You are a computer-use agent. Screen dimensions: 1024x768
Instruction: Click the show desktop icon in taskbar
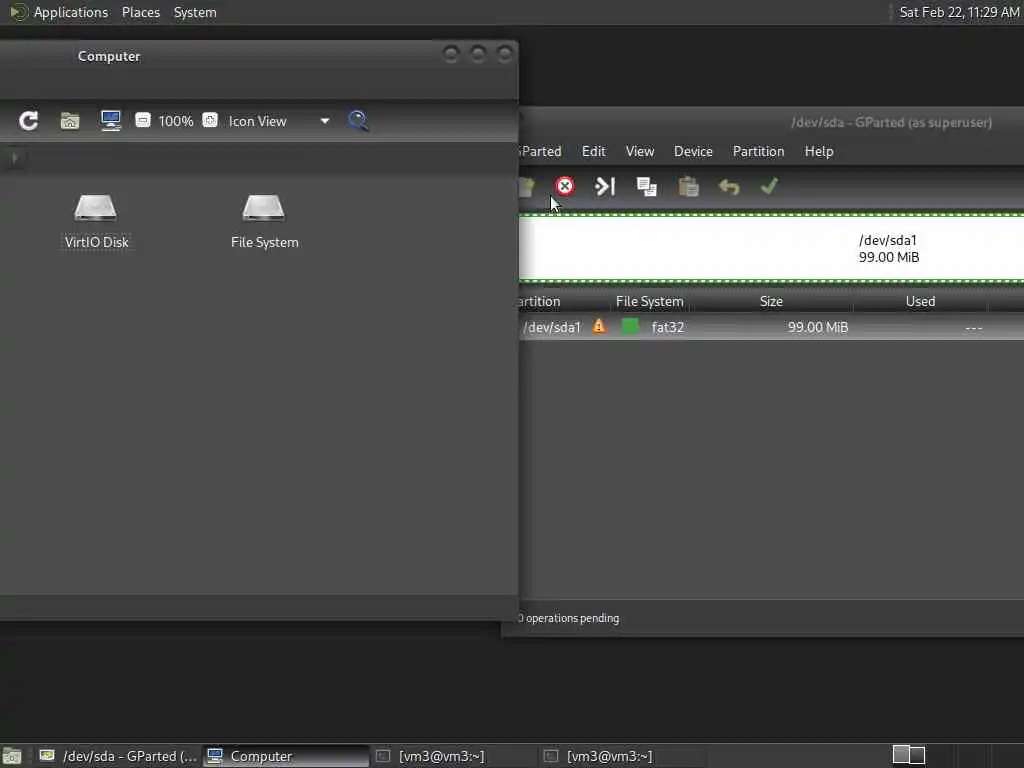pos(12,756)
